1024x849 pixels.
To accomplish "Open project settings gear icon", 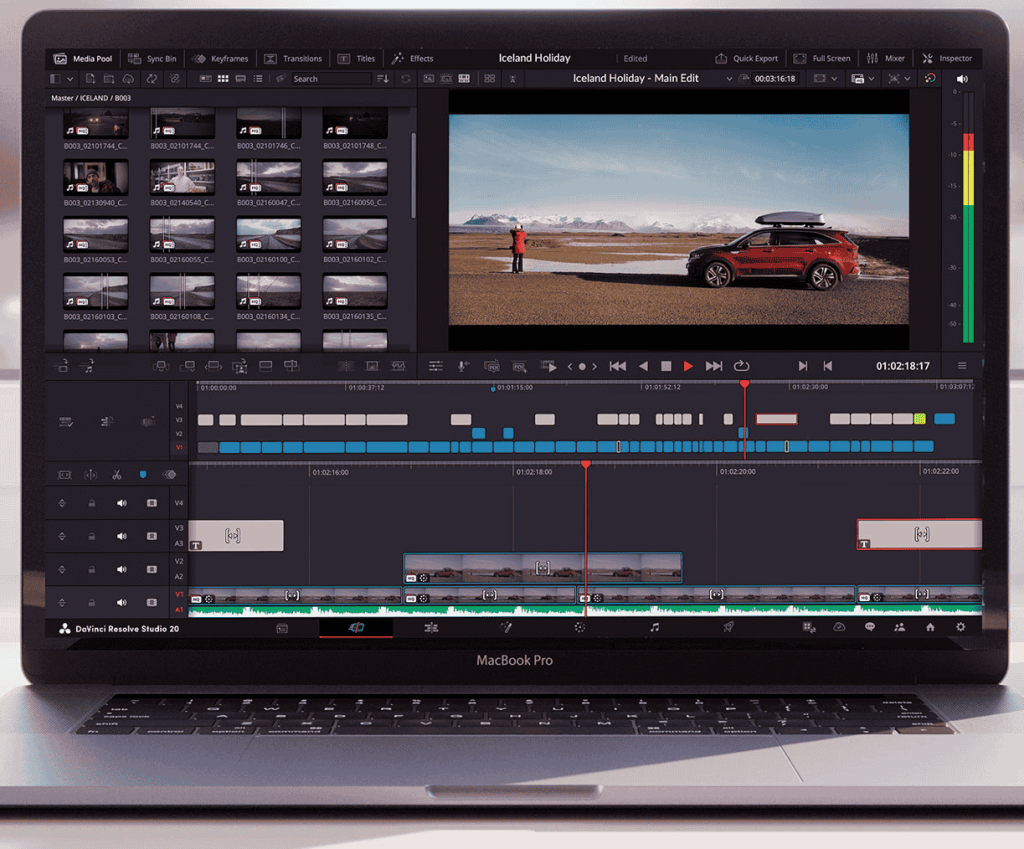I will [x=961, y=627].
